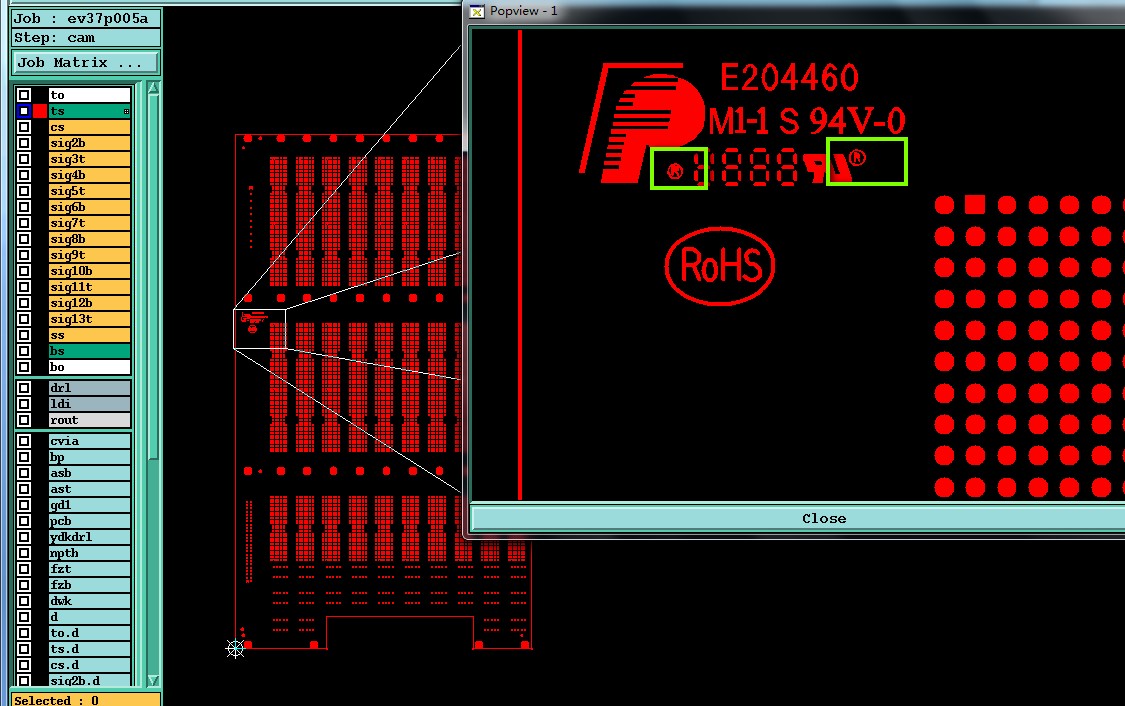Toggle checkbox for layer 'ts'
The width and height of the screenshot is (1125, 706).
(24, 111)
